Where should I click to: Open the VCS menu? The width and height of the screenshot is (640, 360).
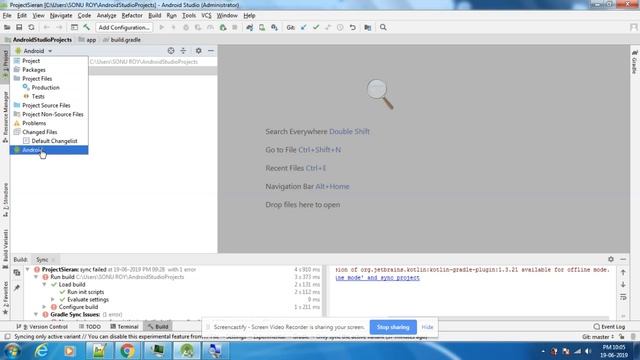[x=206, y=16]
